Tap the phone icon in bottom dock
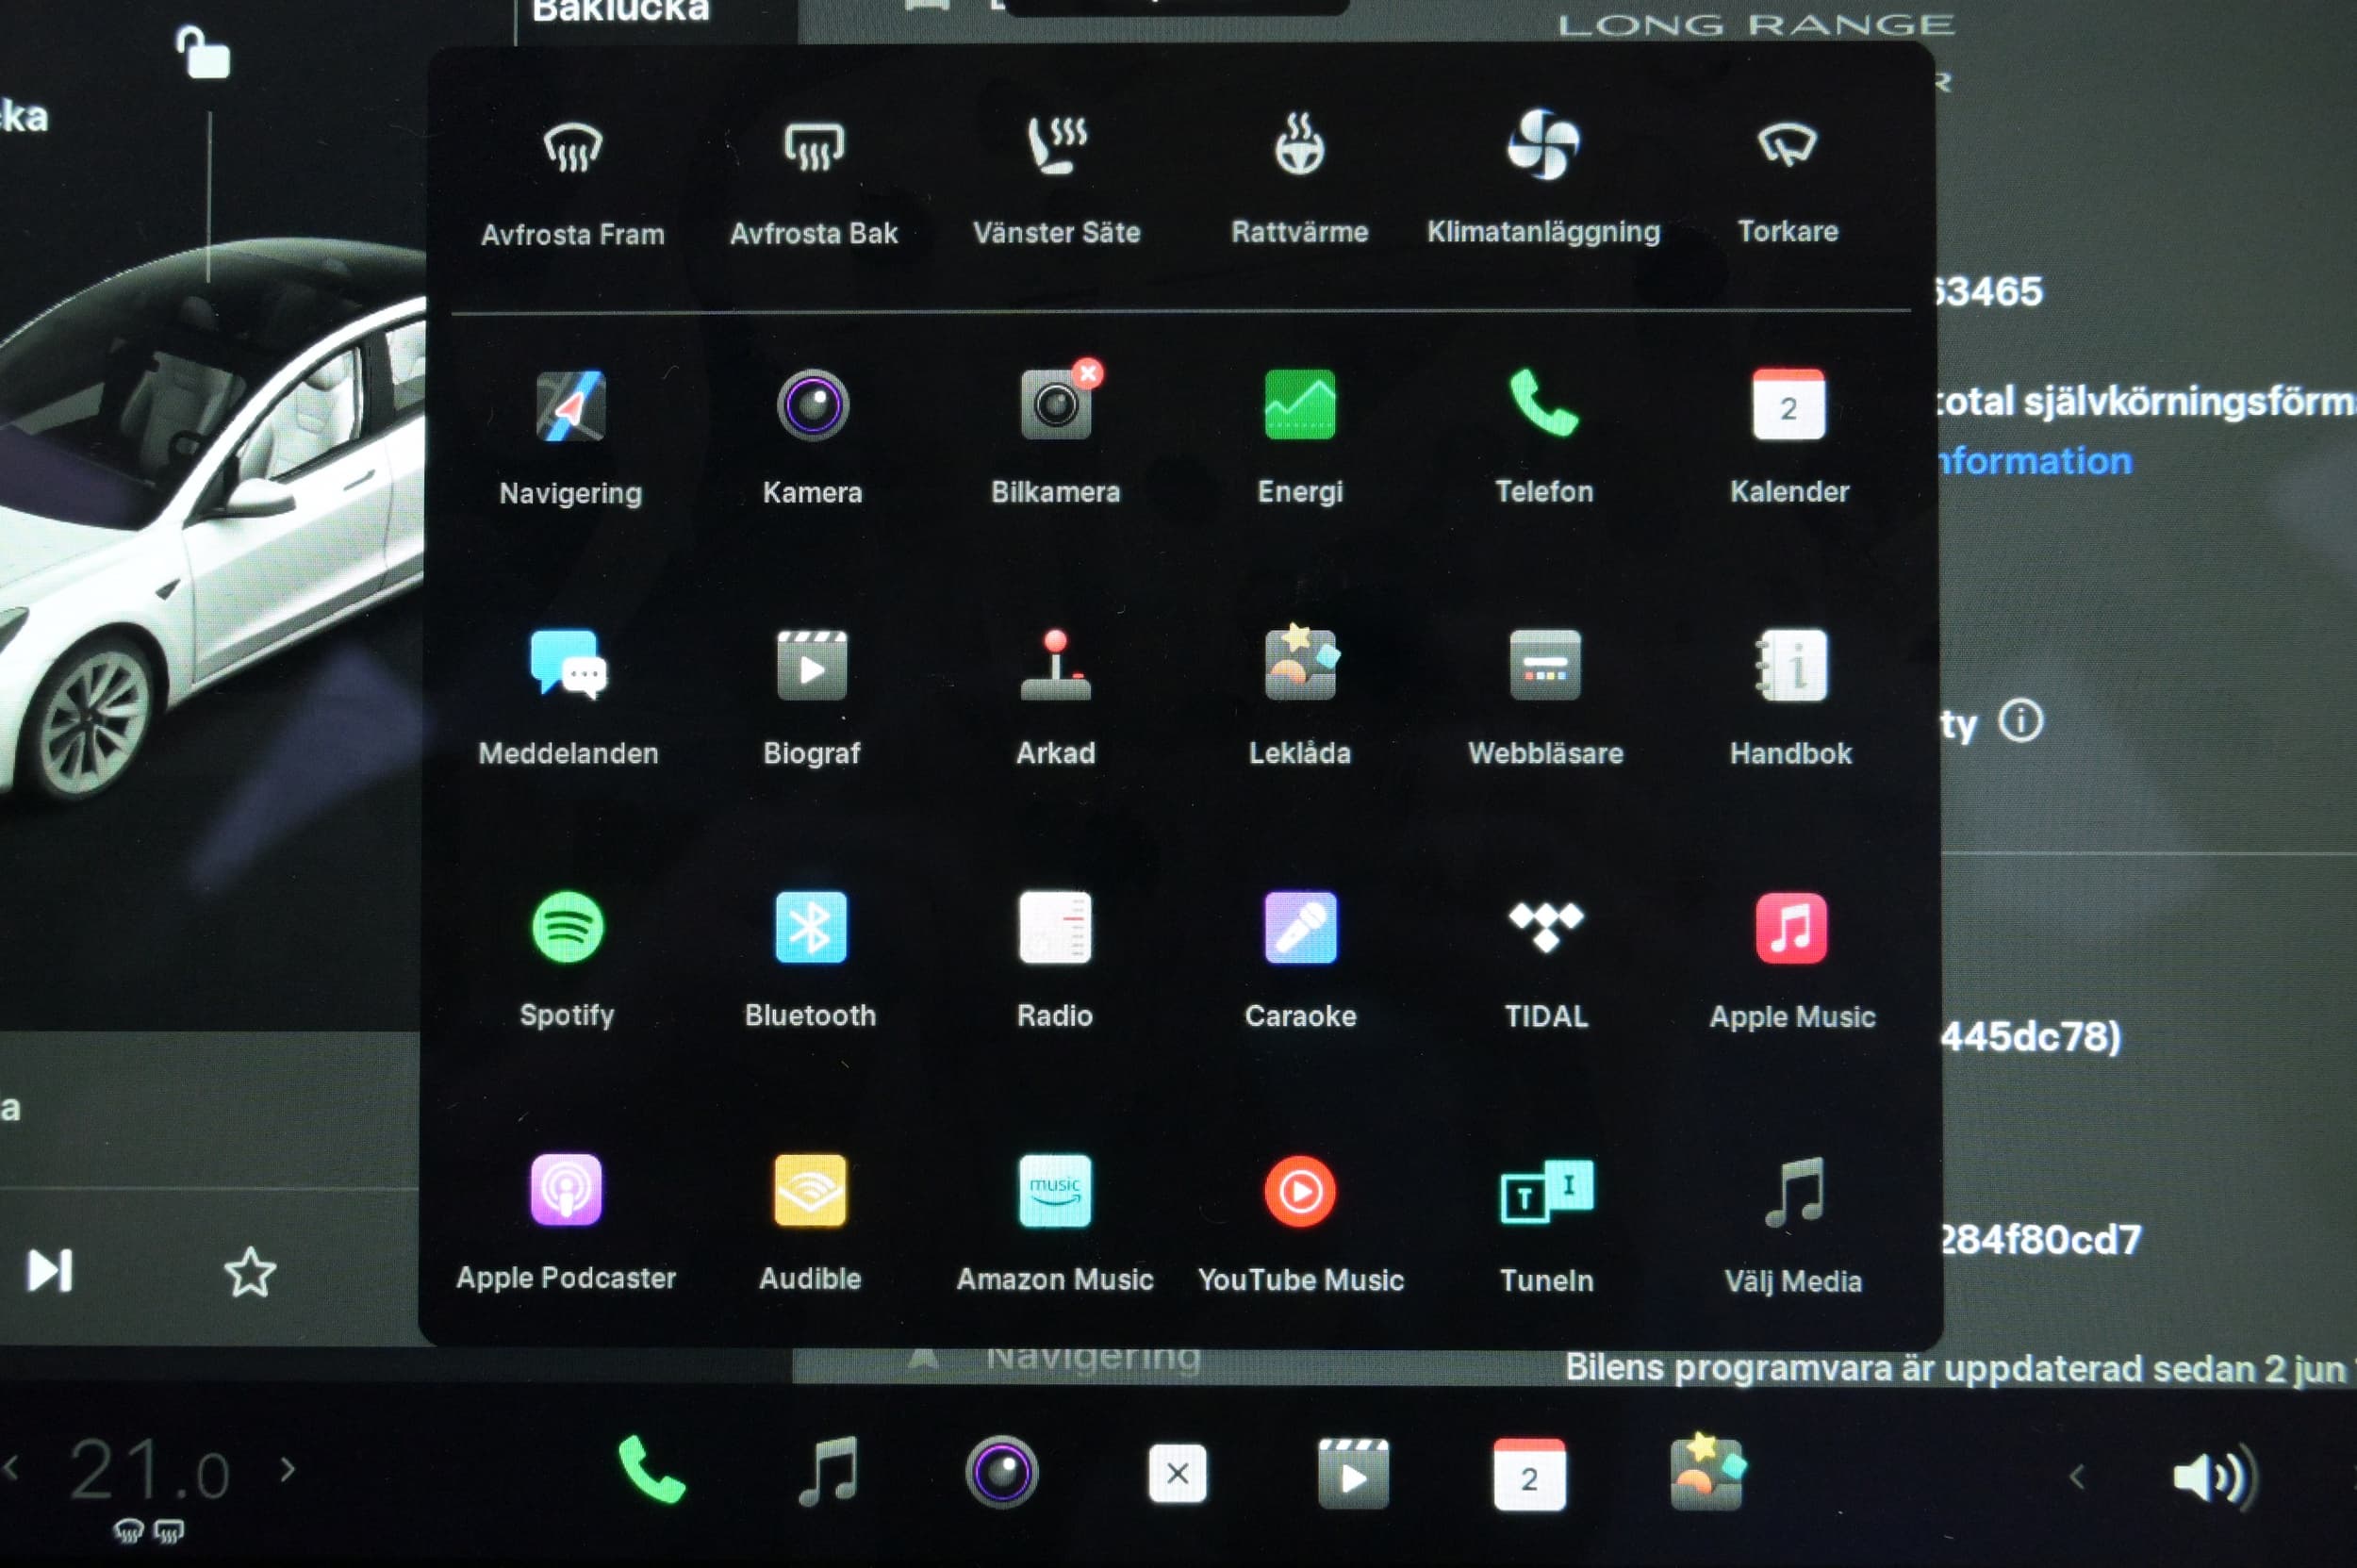 click(652, 1470)
